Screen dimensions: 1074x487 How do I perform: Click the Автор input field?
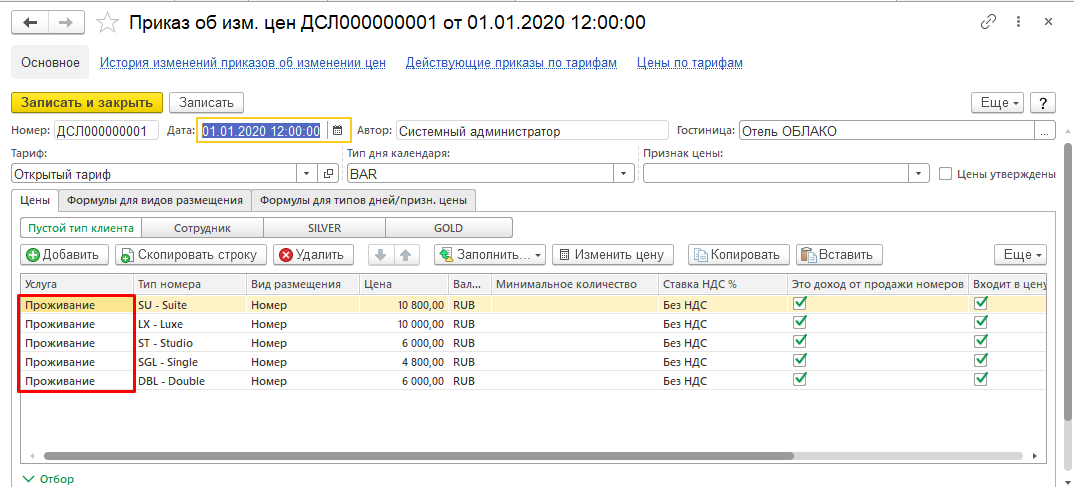(532, 131)
